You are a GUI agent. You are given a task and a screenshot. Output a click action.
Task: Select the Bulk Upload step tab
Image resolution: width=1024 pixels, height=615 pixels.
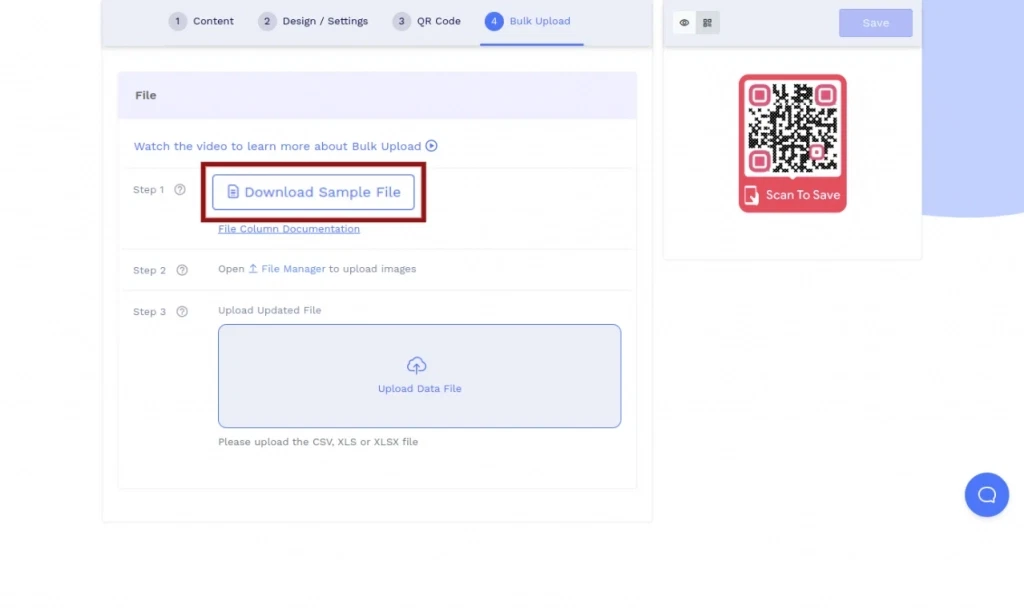coord(528,21)
